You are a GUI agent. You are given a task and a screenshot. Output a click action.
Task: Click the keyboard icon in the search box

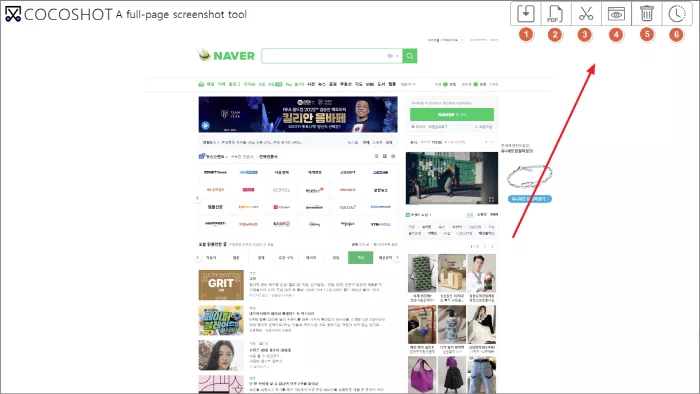pyautogui.click(x=390, y=56)
